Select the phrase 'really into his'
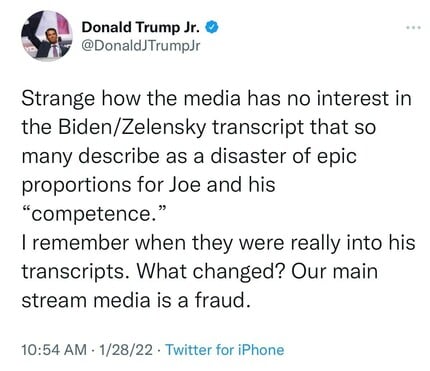Viewport: 430px width, 371px height. pos(353,243)
